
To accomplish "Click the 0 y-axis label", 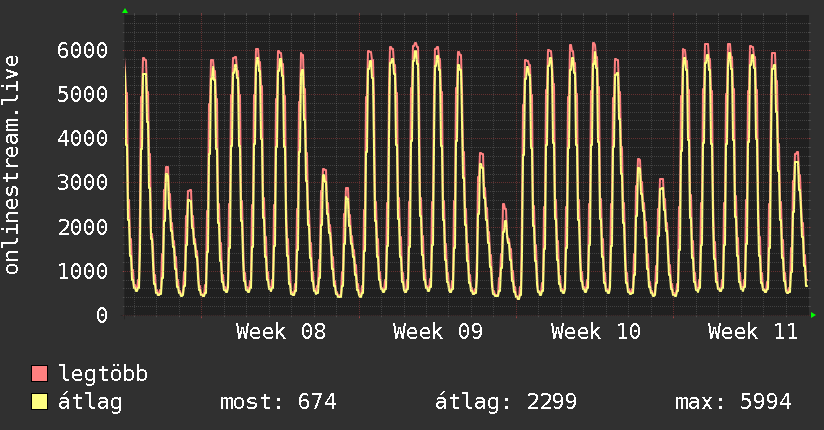I will click(102, 315).
